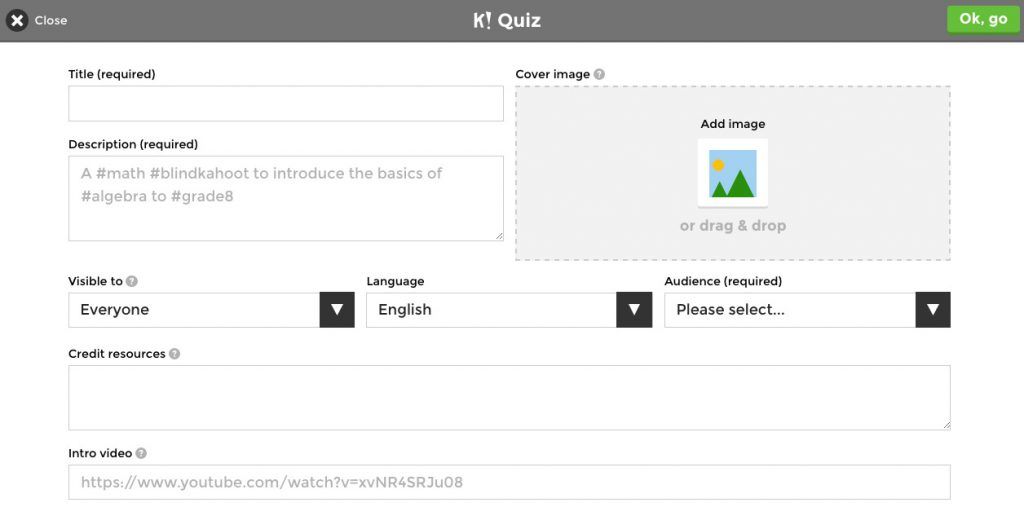
Task: Open the Visible to Everyone dropdown
Action: click(x=212, y=310)
